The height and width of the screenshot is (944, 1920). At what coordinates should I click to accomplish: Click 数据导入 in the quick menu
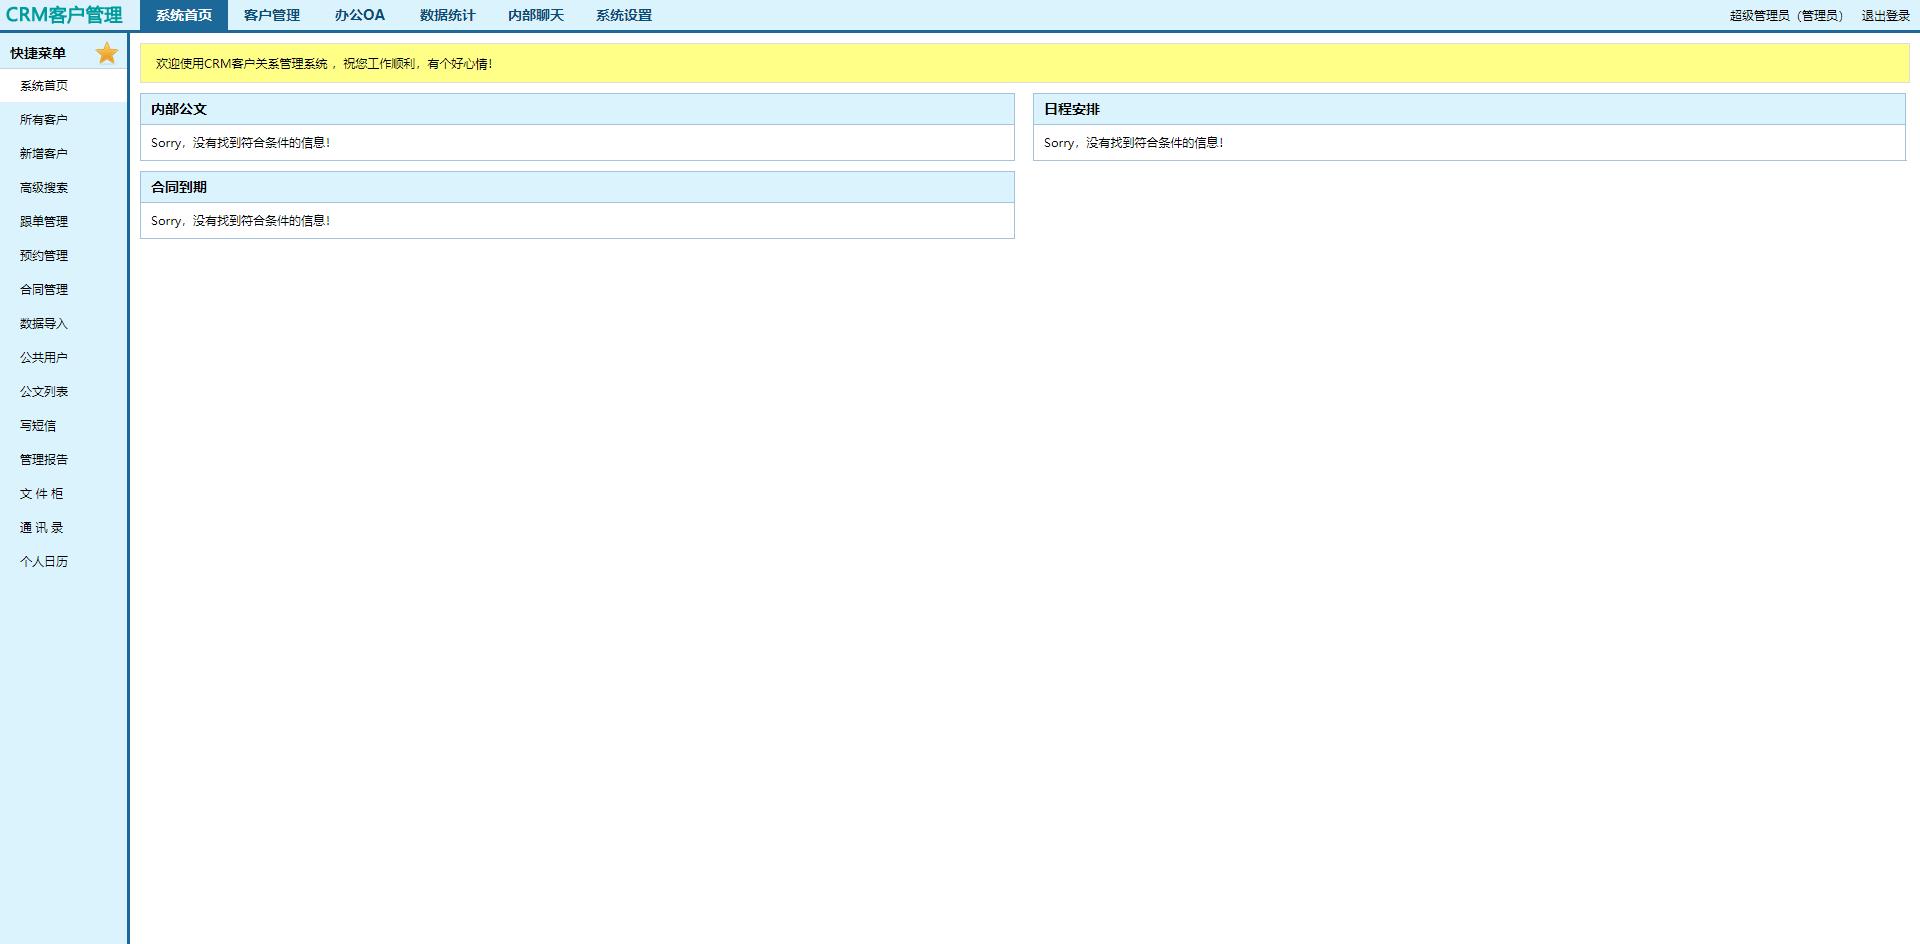pyautogui.click(x=44, y=324)
